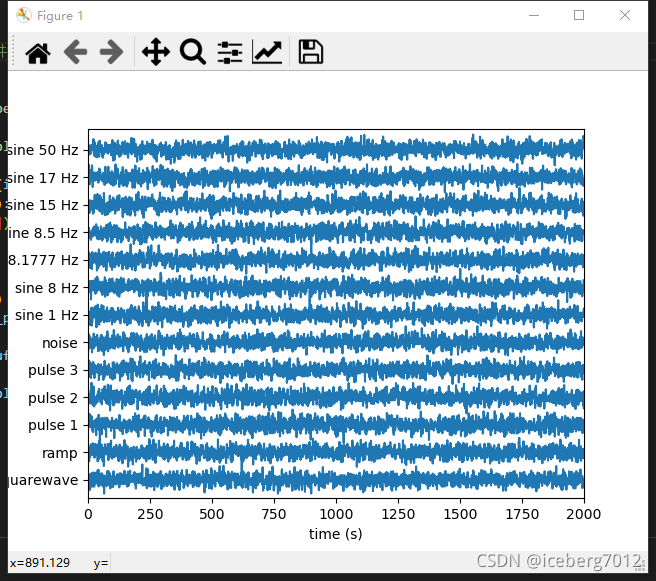Click the 'pulse 2' channel label
656x581 pixels.
pos(53,398)
